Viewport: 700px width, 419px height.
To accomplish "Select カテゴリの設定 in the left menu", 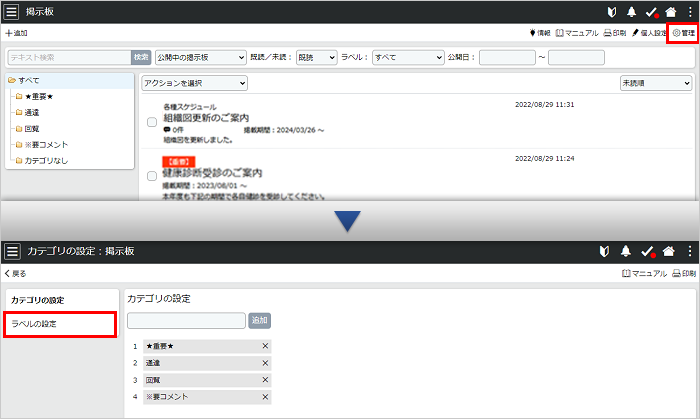I will coord(37,300).
